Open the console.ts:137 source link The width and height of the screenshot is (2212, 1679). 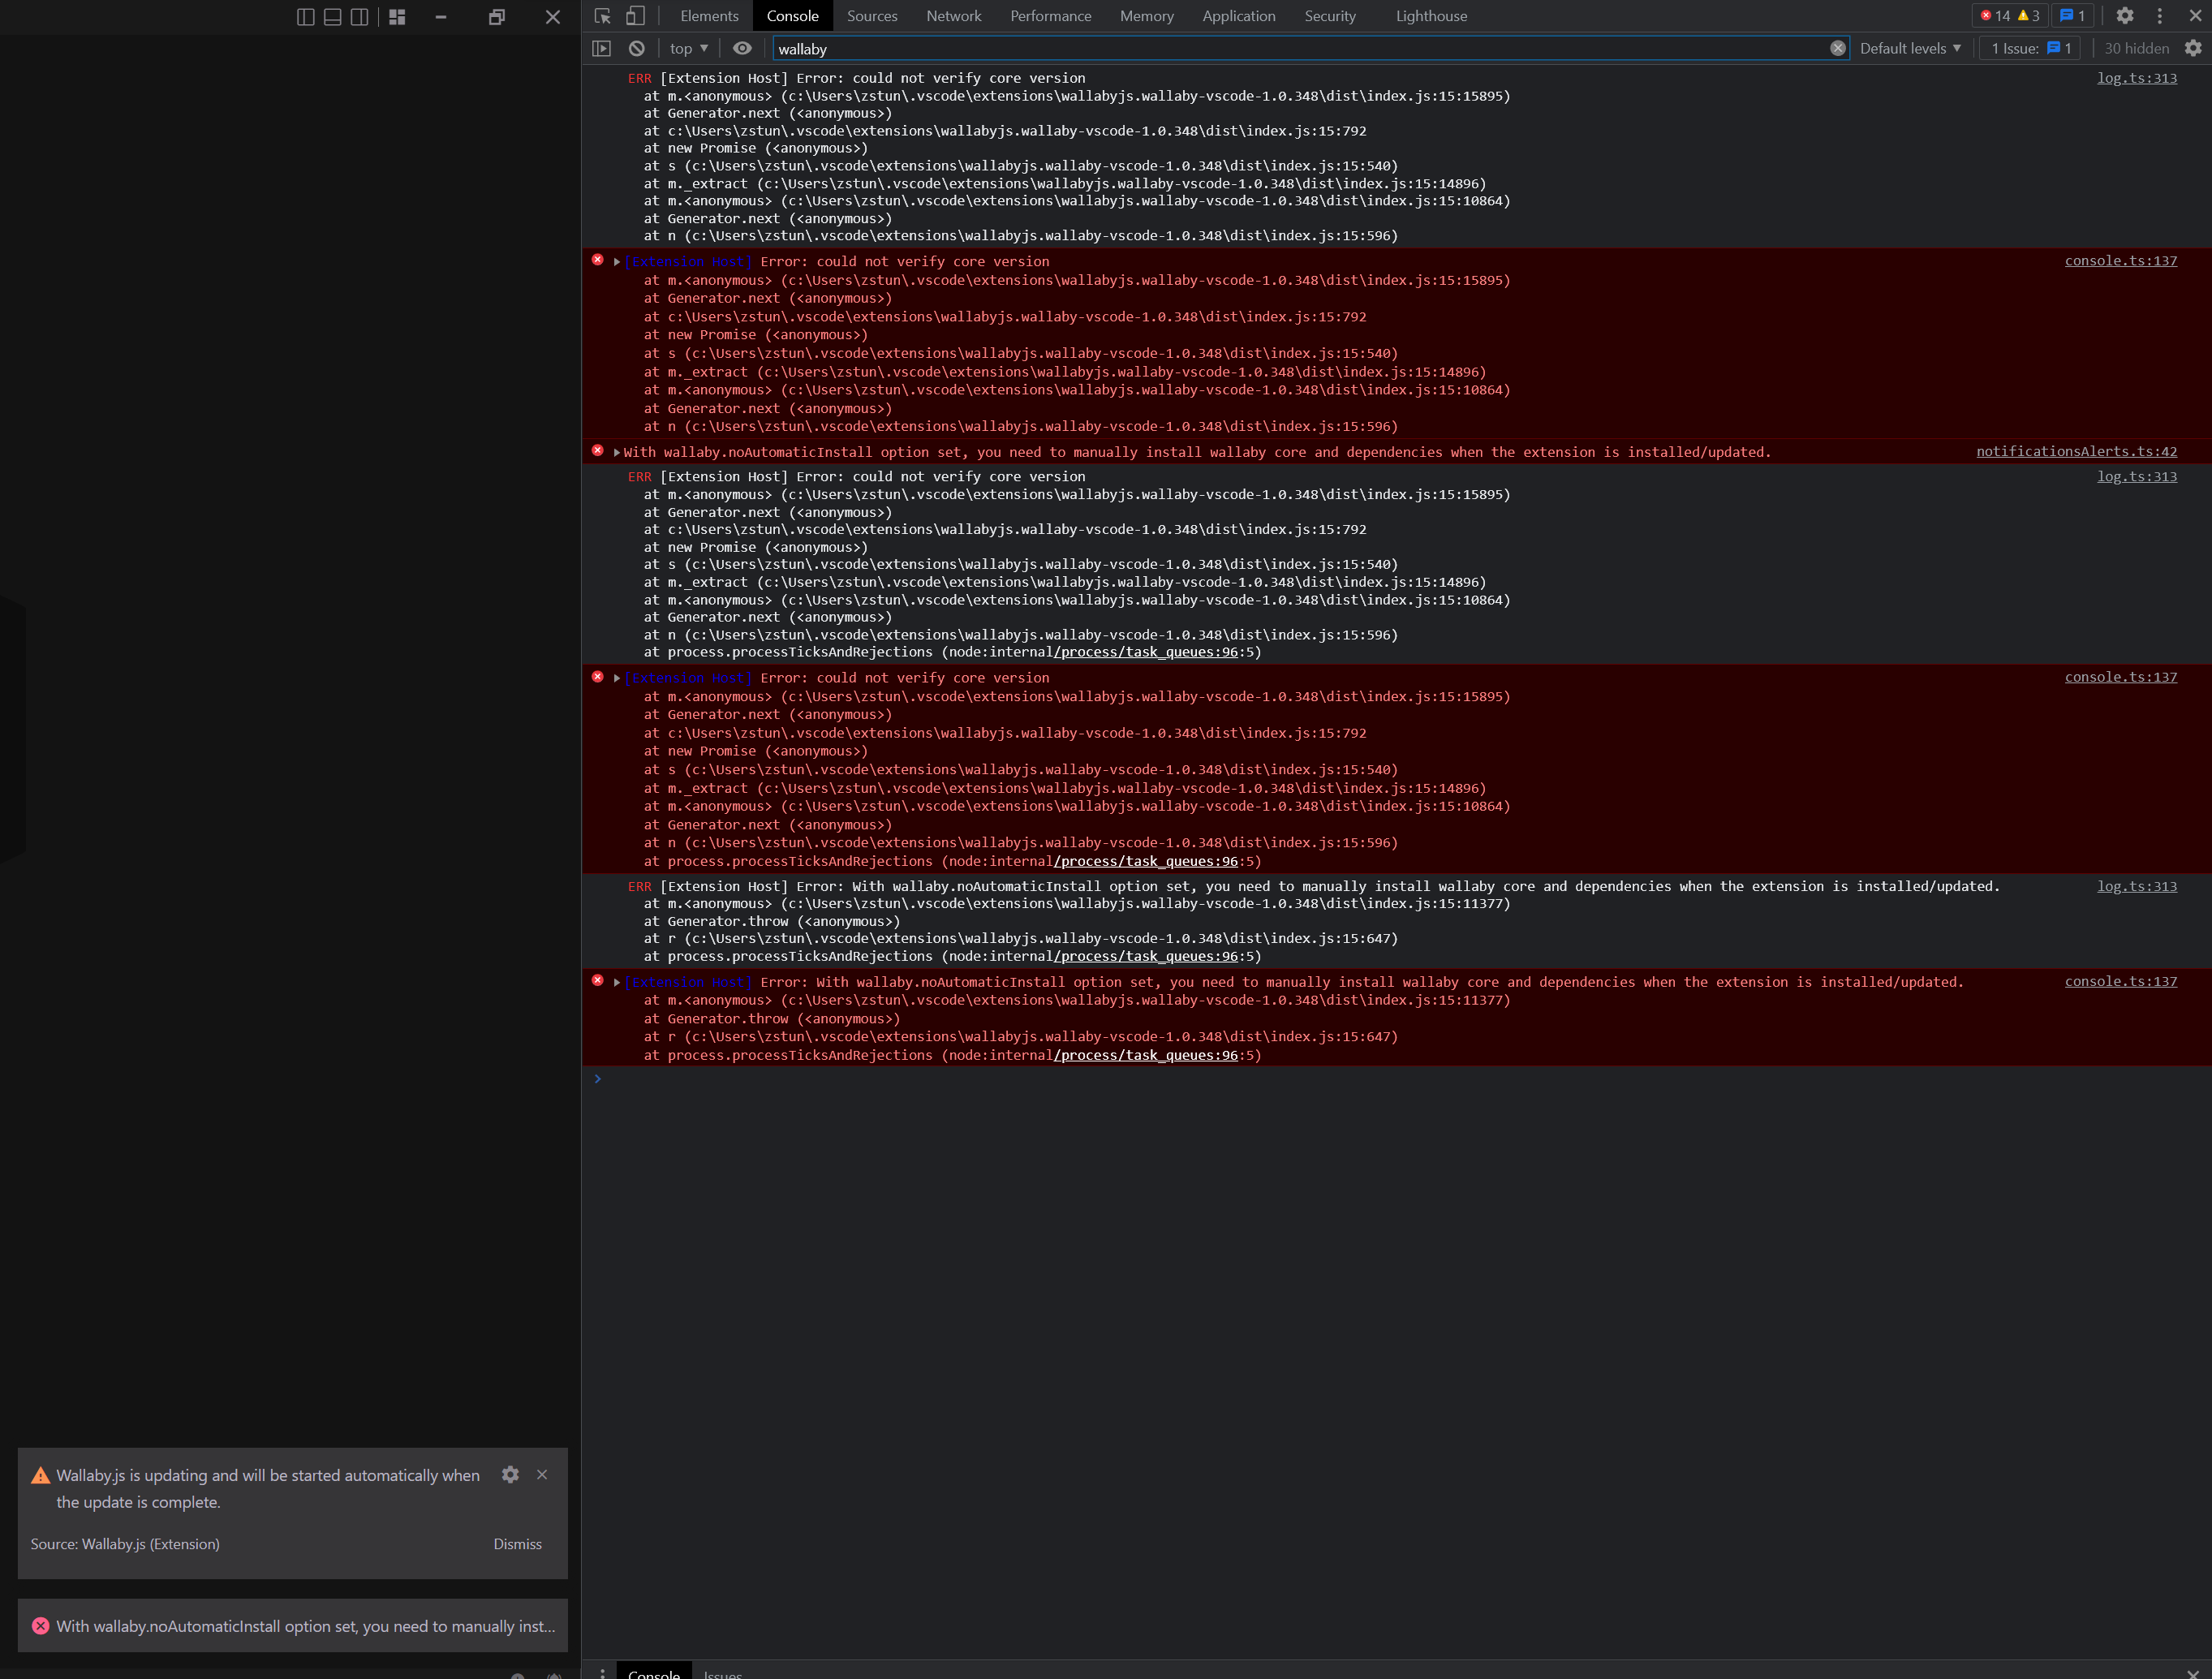pos(2121,261)
